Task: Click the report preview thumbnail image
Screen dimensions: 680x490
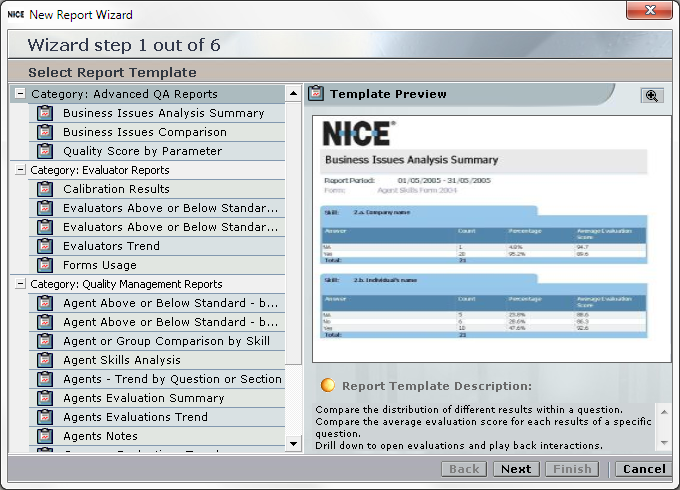Action: (492, 239)
